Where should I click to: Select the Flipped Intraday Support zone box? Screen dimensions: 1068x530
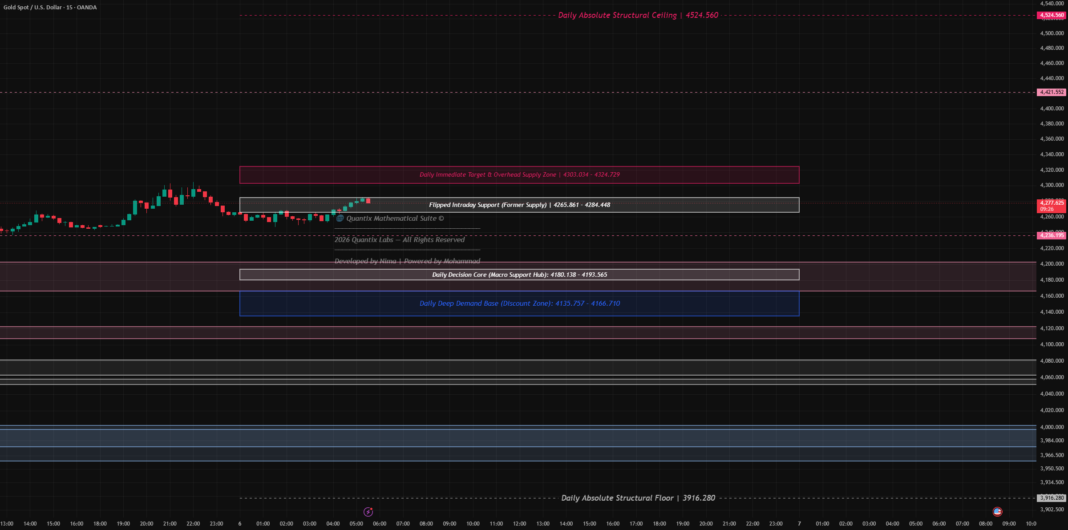click(x=519, y=205)
